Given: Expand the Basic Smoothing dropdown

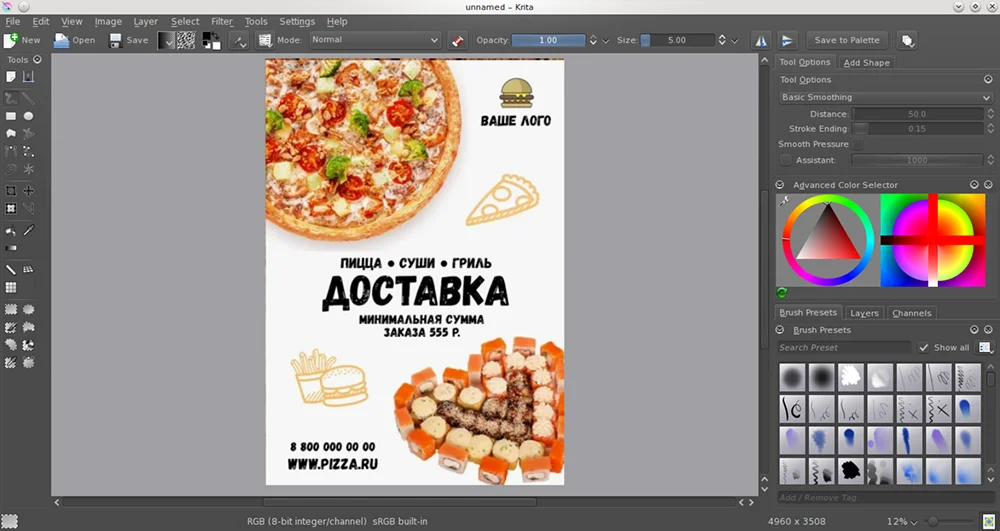Looking at the screenshot, I should click(884, 98).
